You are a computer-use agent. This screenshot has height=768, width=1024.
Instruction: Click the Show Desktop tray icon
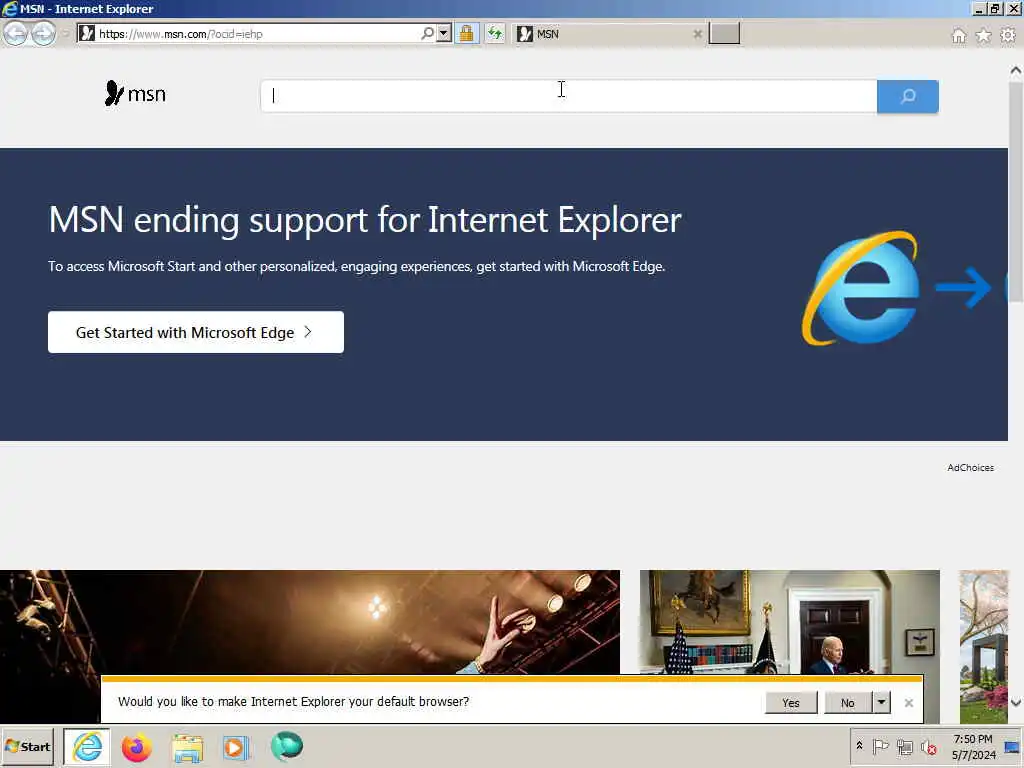pos(1012,746)
